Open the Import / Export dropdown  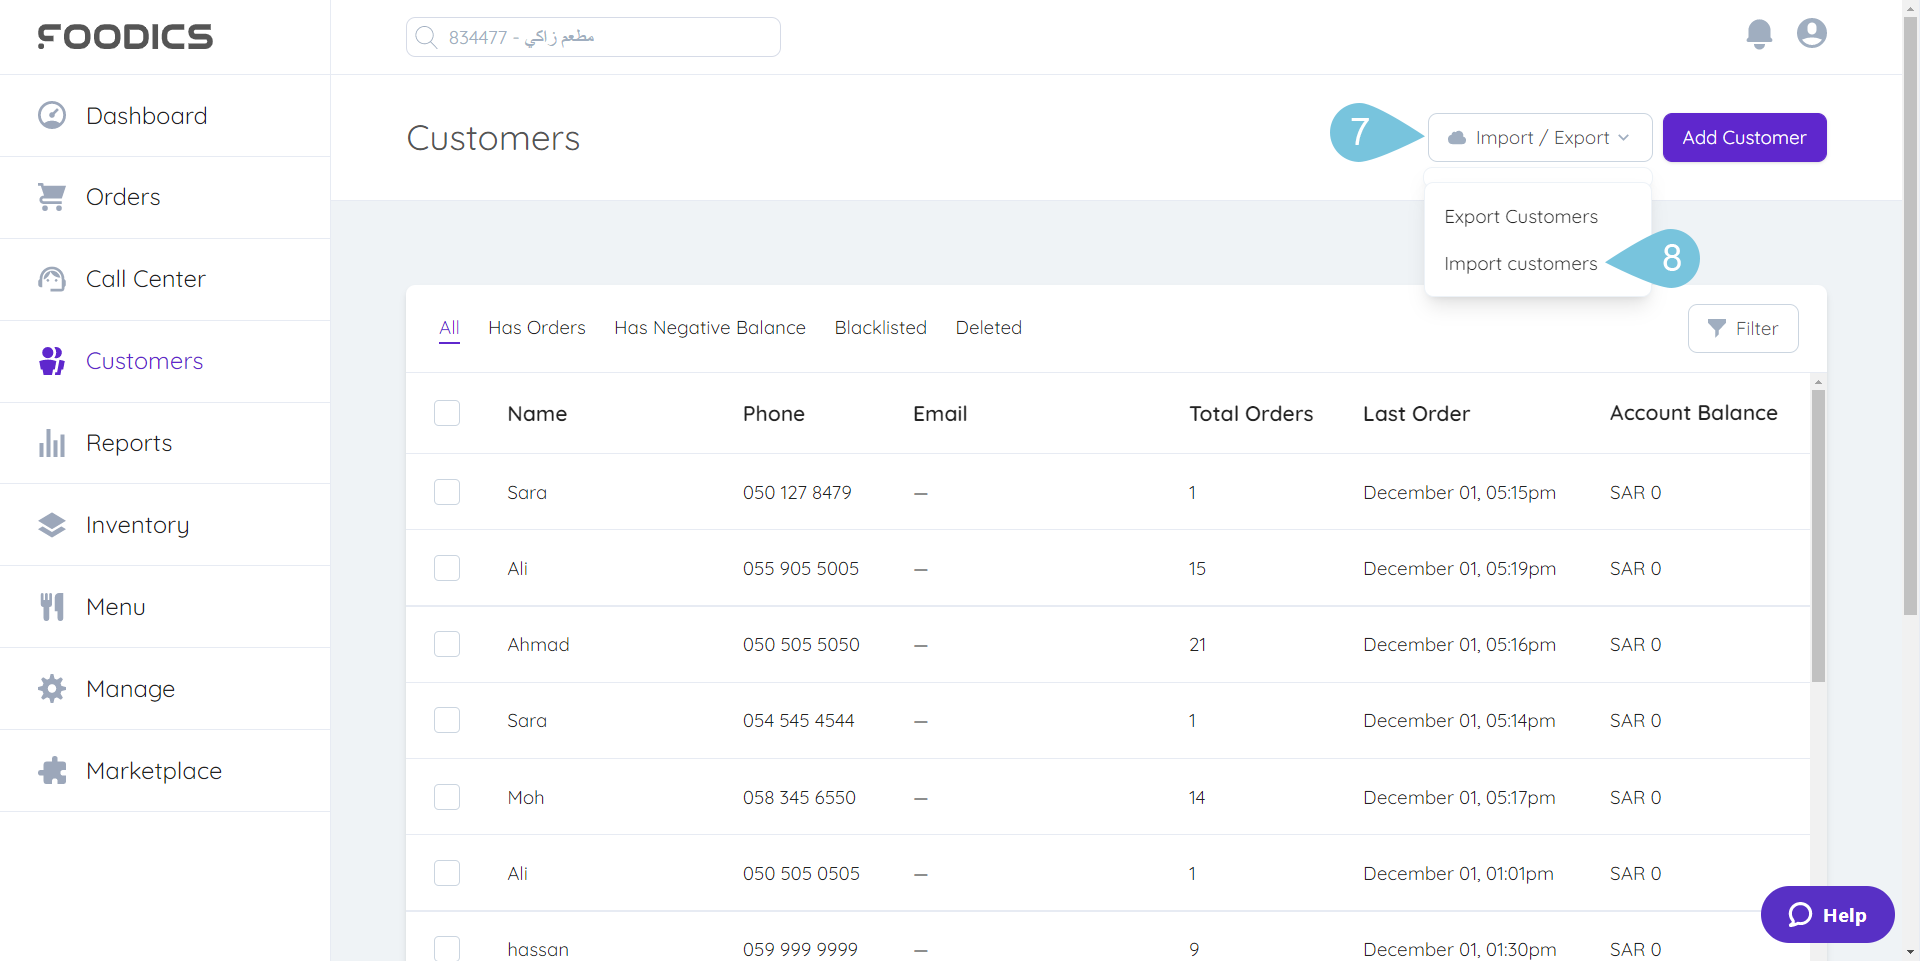click(1539, 137)
